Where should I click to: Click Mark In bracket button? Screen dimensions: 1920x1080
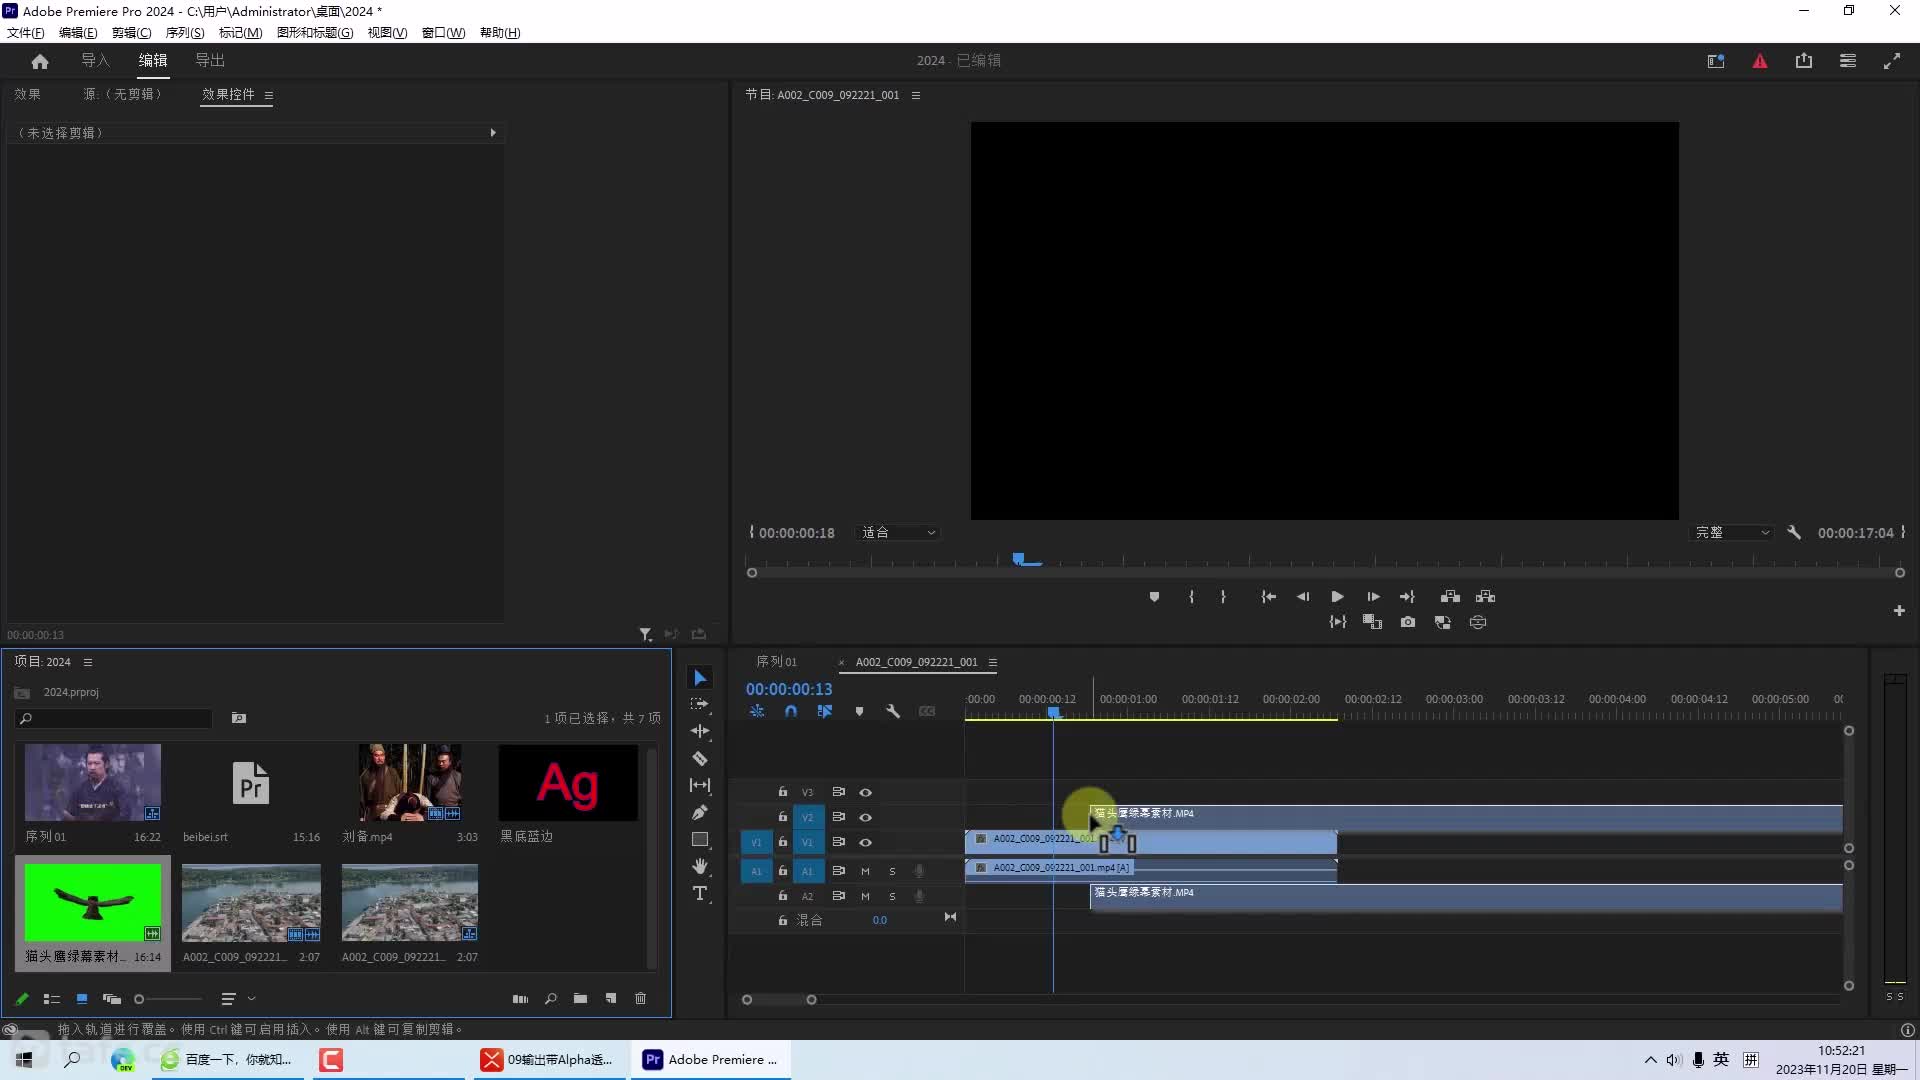pos(1191,596)
